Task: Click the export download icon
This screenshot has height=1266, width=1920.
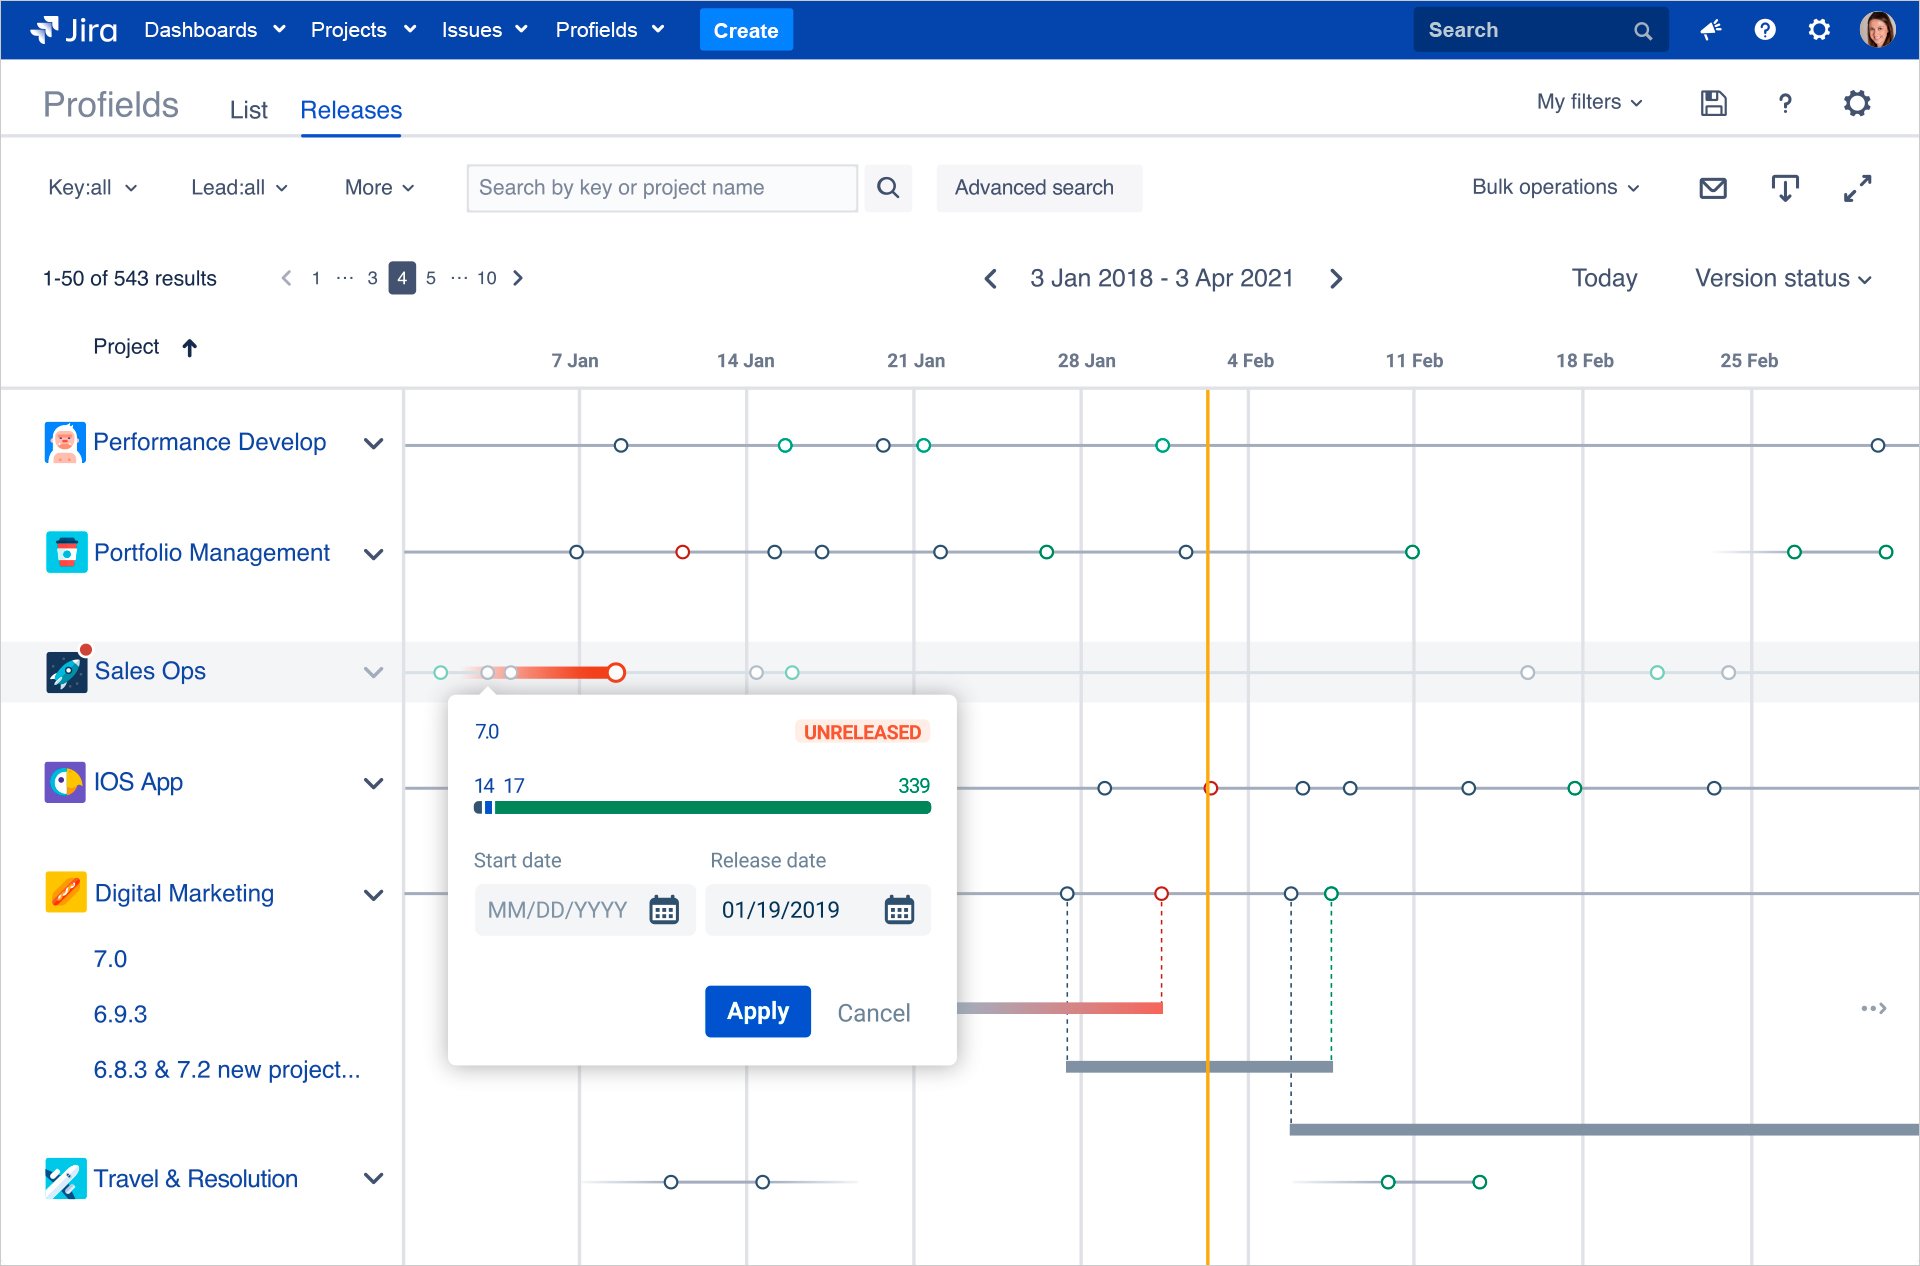Action: pos(1786,187)
